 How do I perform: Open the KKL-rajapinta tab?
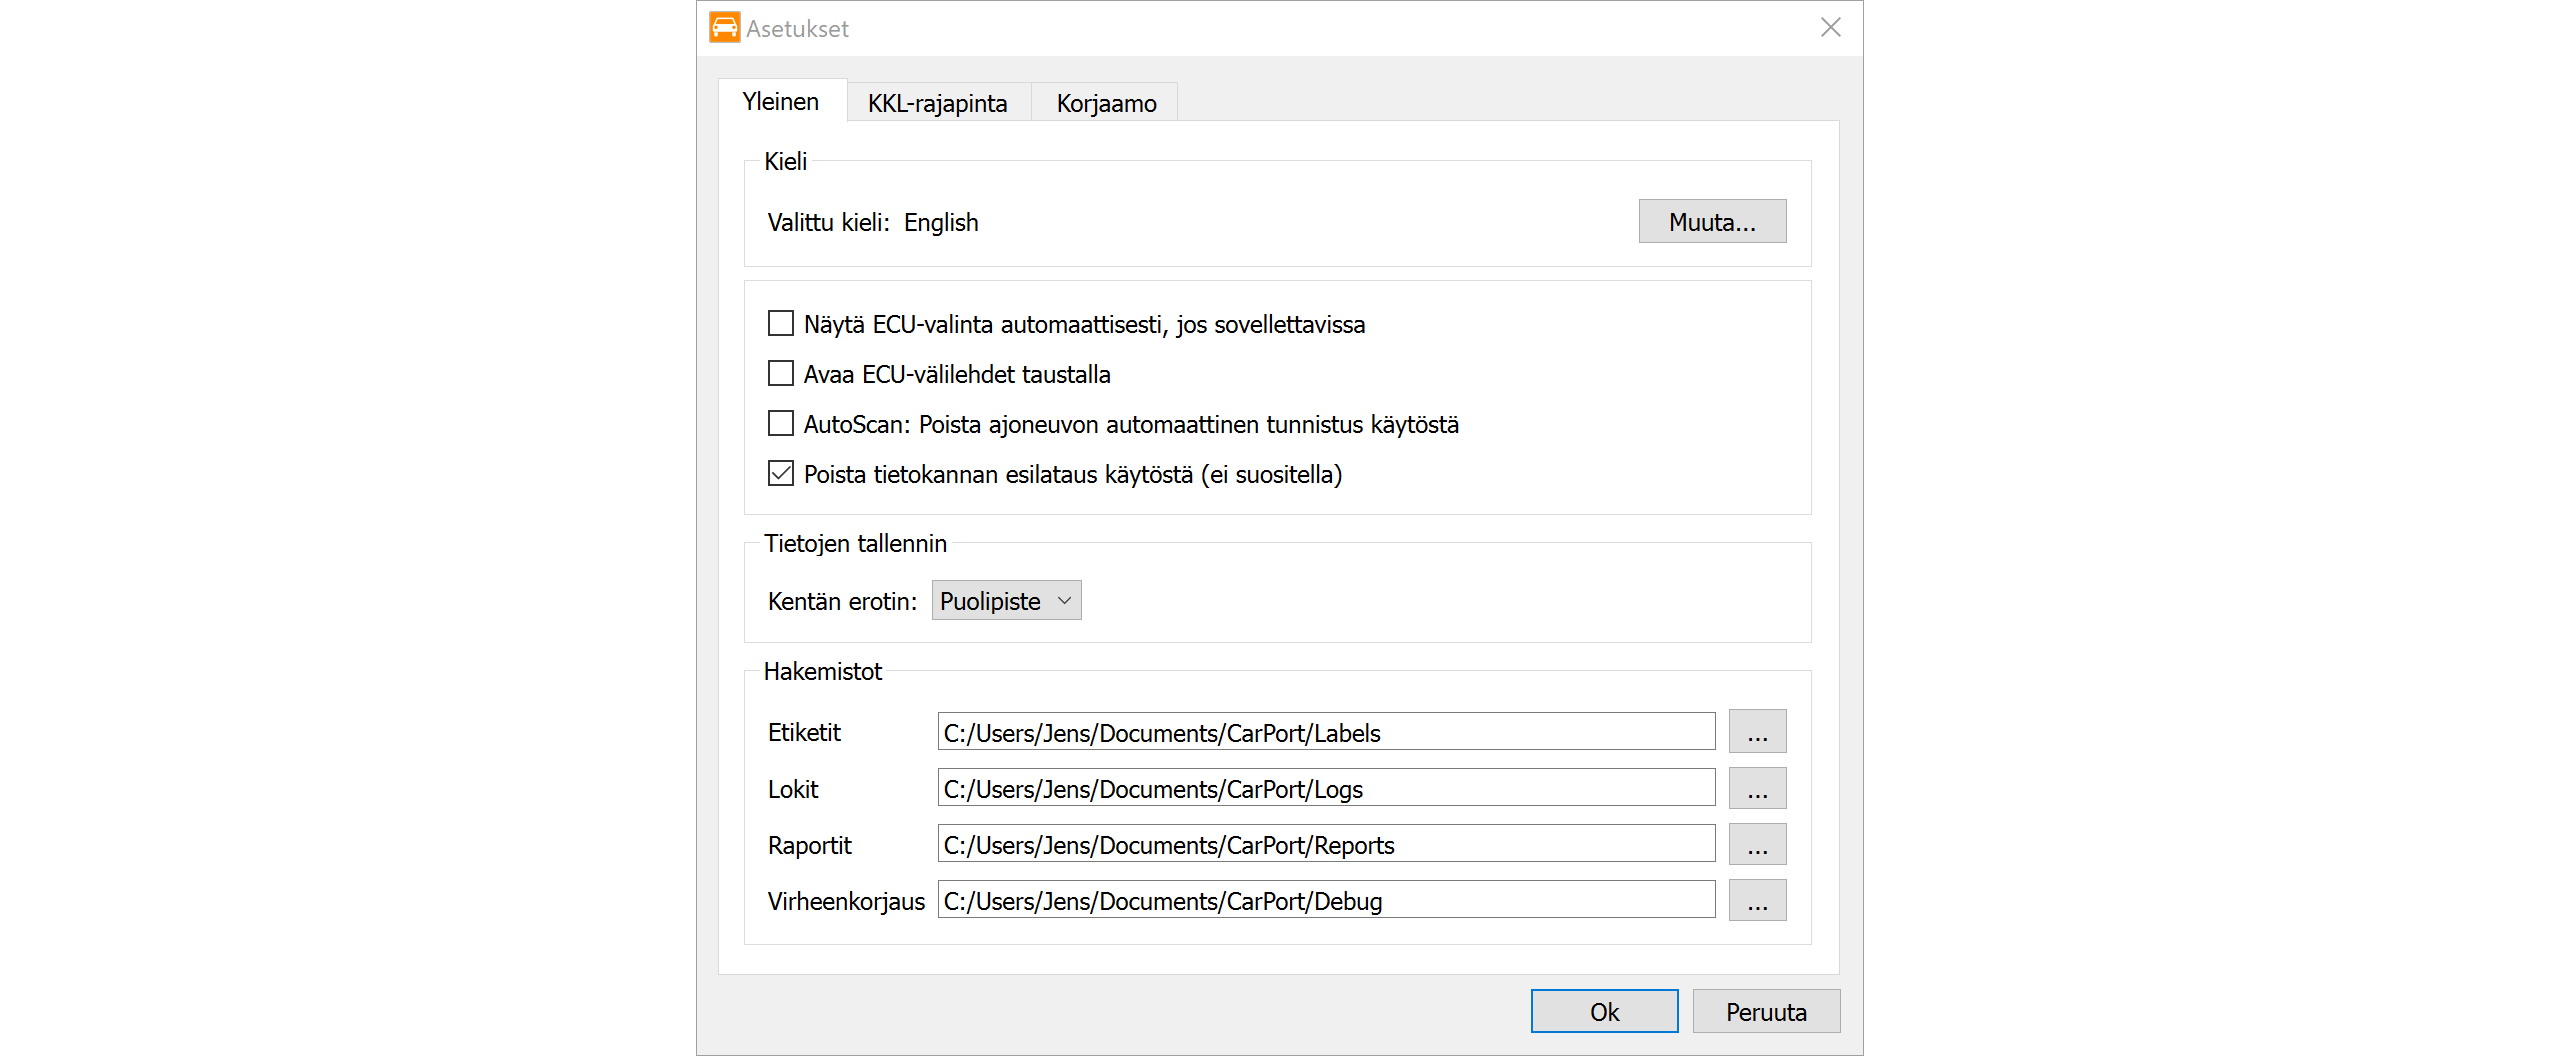[937, 103]
